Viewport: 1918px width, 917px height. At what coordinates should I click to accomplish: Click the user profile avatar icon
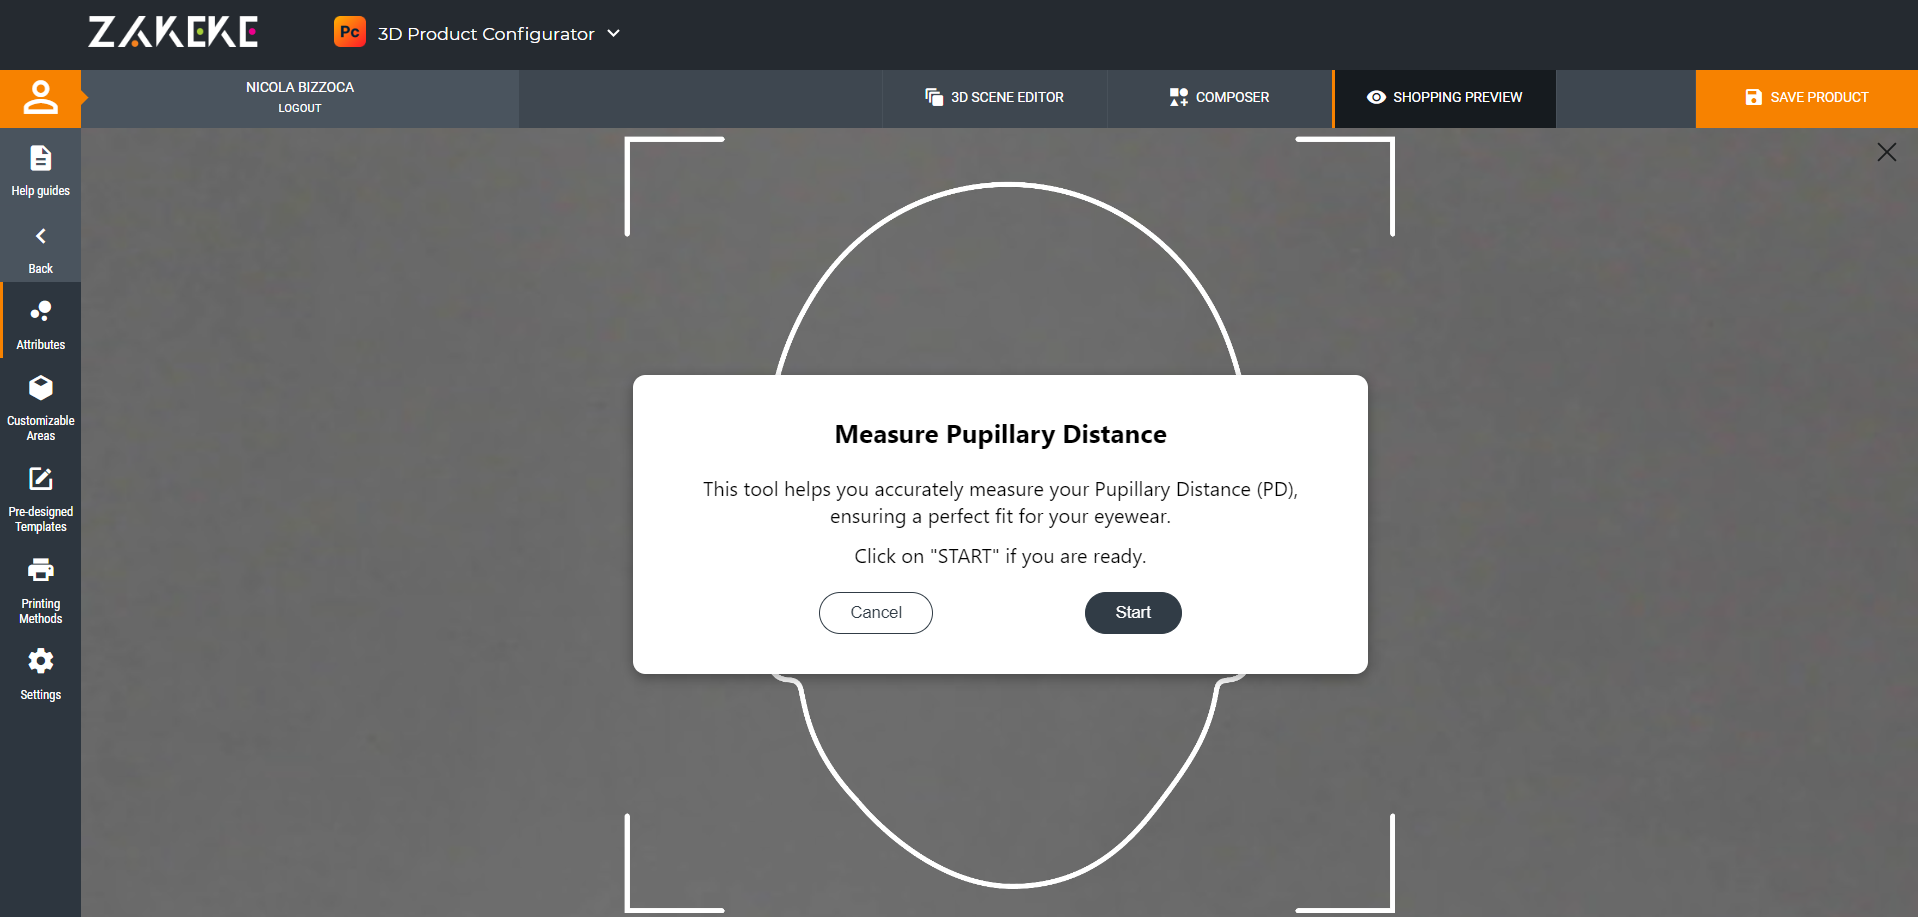(40, 98)
